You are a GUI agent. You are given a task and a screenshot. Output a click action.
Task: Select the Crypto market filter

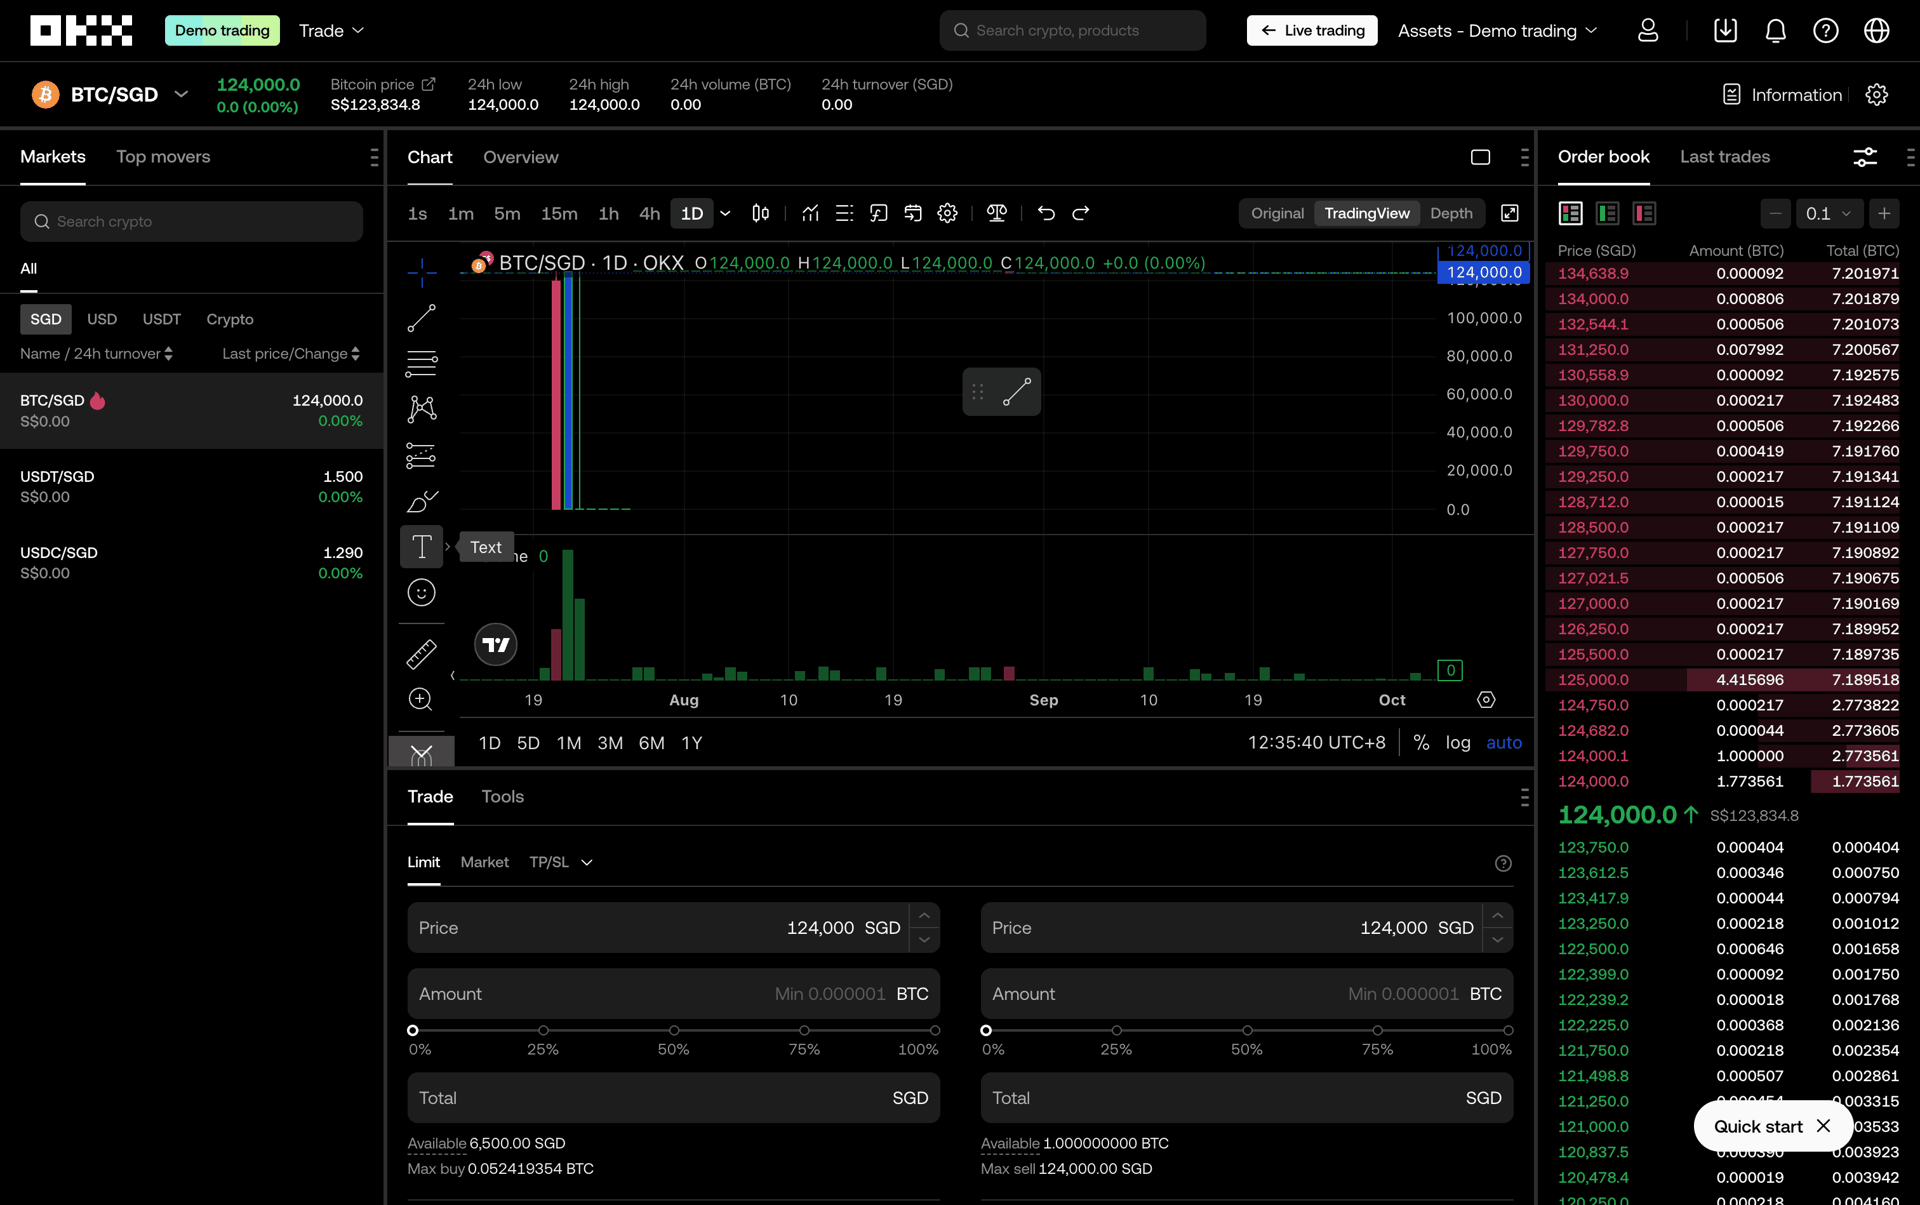click(230, 319)
